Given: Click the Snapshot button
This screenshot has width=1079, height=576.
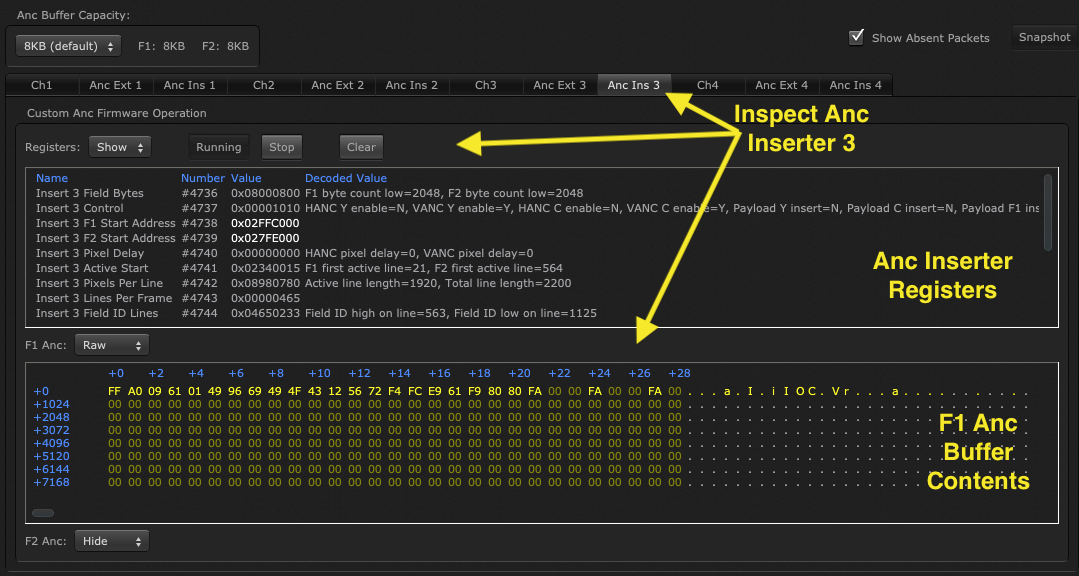Looking at the screenshot, I should click(x=1044, y=37).
